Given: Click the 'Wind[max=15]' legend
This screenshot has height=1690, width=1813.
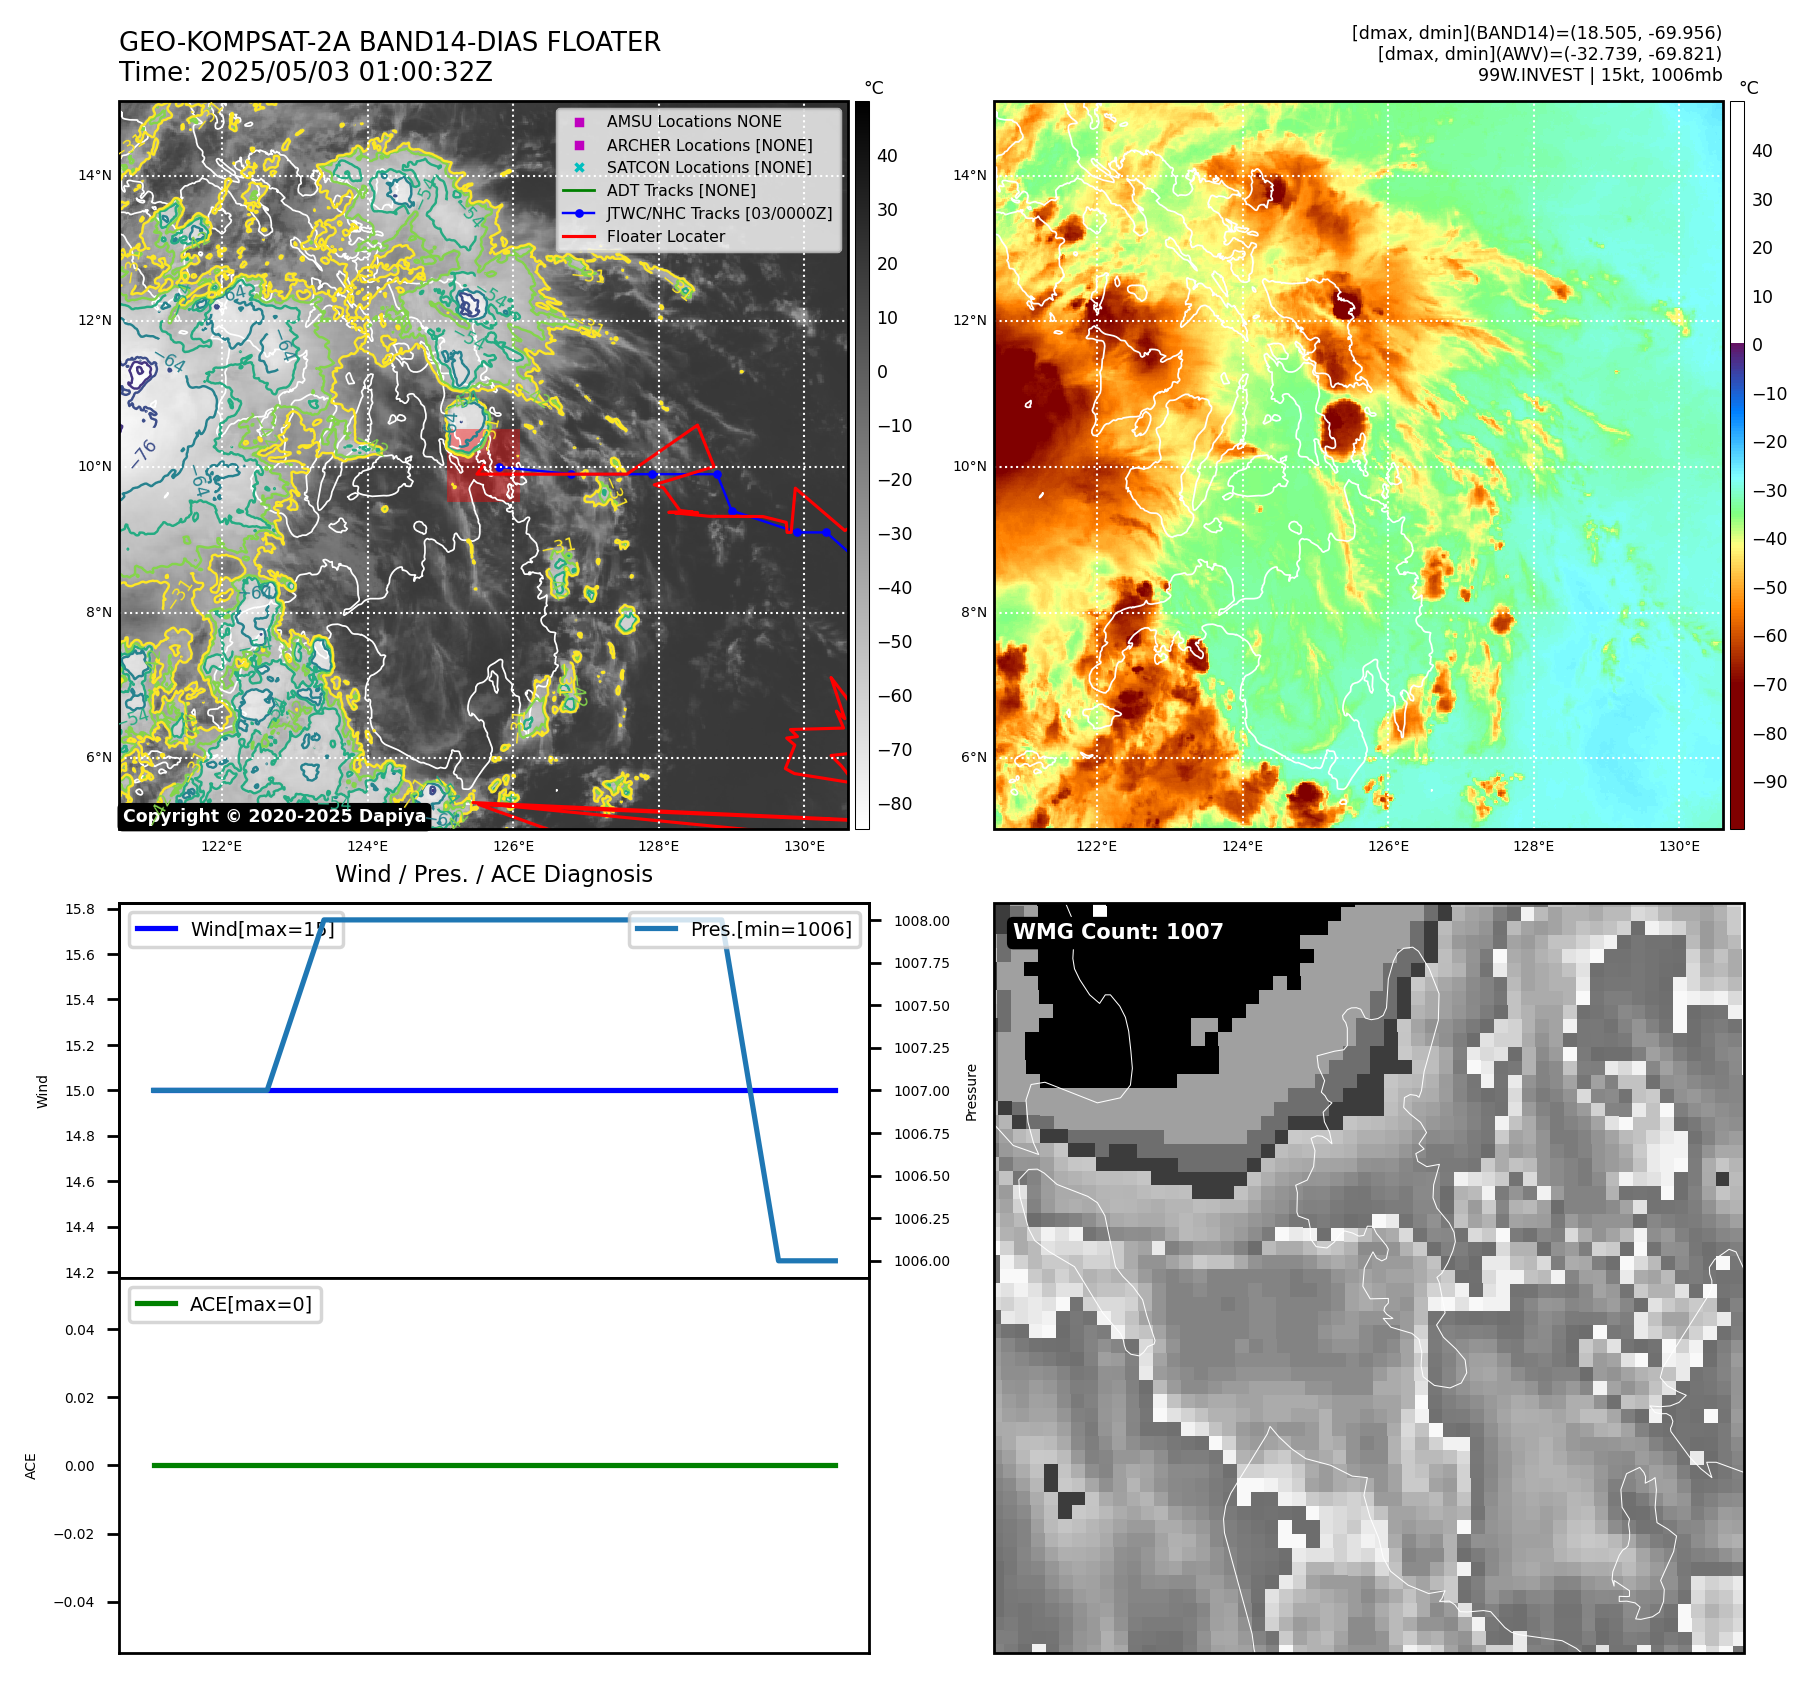Looking at the screenshot, I should tap(237, 929).
